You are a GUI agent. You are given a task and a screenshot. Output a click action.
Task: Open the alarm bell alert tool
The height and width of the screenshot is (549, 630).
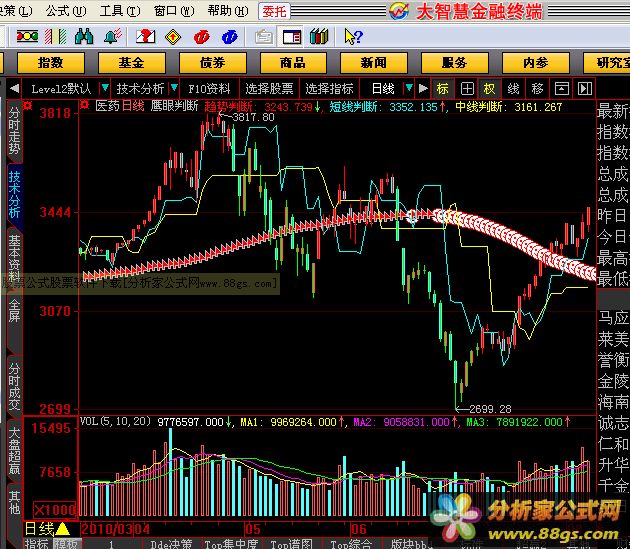point(112,37)
